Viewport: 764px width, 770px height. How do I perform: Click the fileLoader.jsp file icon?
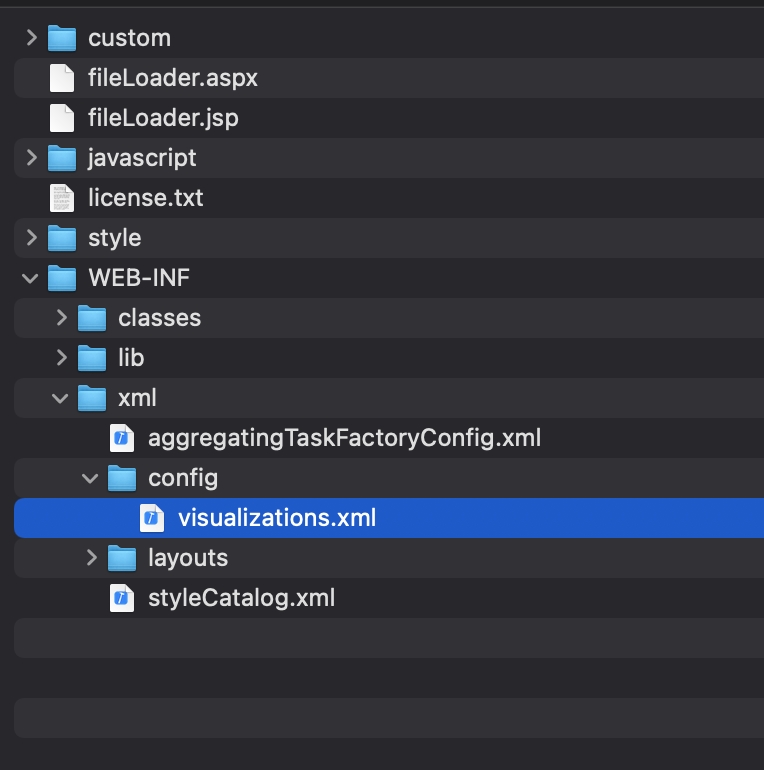pos(62,118)
